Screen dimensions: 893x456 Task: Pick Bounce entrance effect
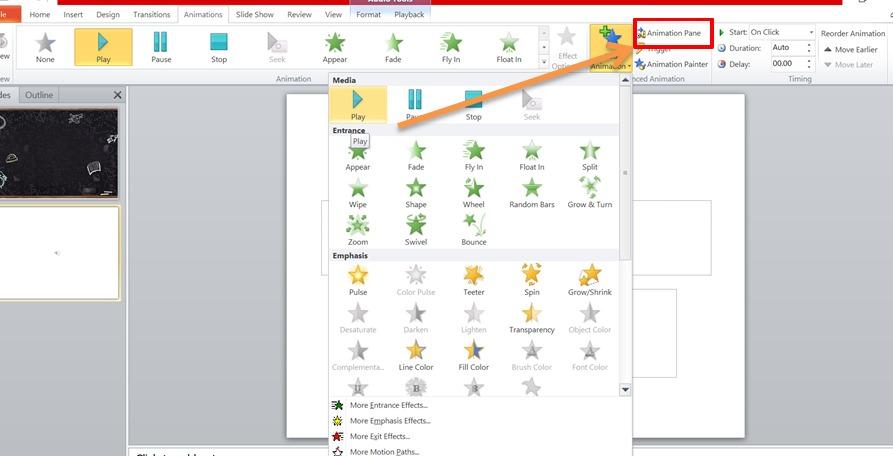[x=474, y=230]
